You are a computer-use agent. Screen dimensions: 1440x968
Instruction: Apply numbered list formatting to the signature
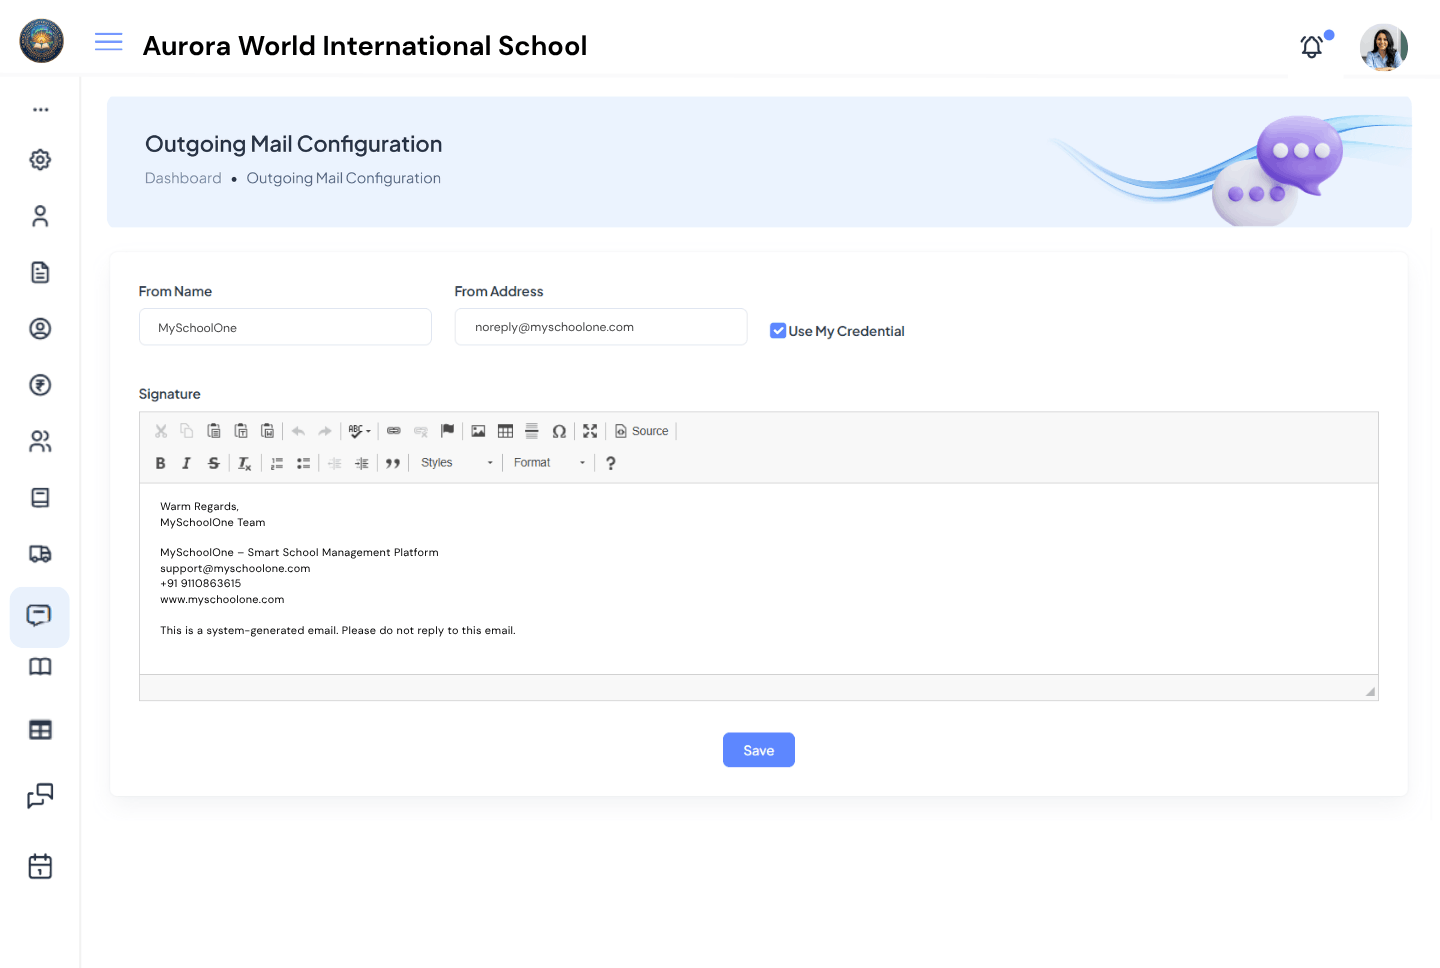click(277, 462)
